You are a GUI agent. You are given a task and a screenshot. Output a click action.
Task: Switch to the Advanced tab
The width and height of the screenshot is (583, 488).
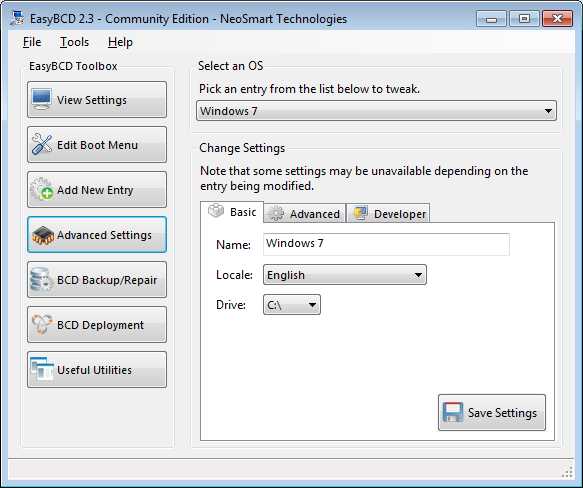305,214
